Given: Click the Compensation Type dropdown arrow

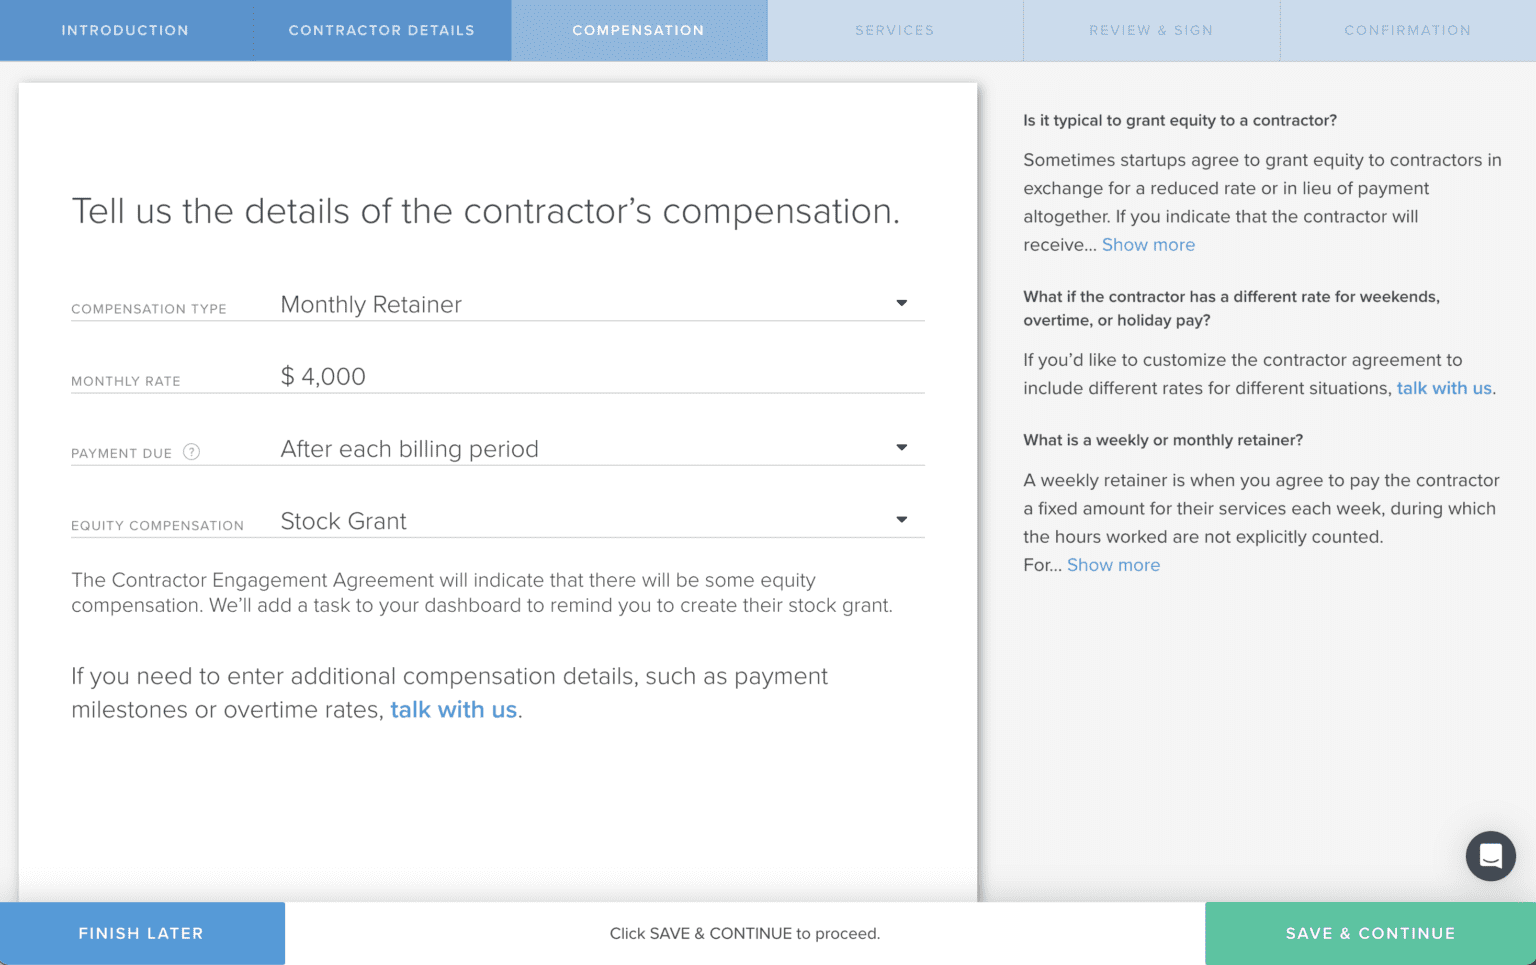Looking at the screenshot, I should click(x=901, y=303).
